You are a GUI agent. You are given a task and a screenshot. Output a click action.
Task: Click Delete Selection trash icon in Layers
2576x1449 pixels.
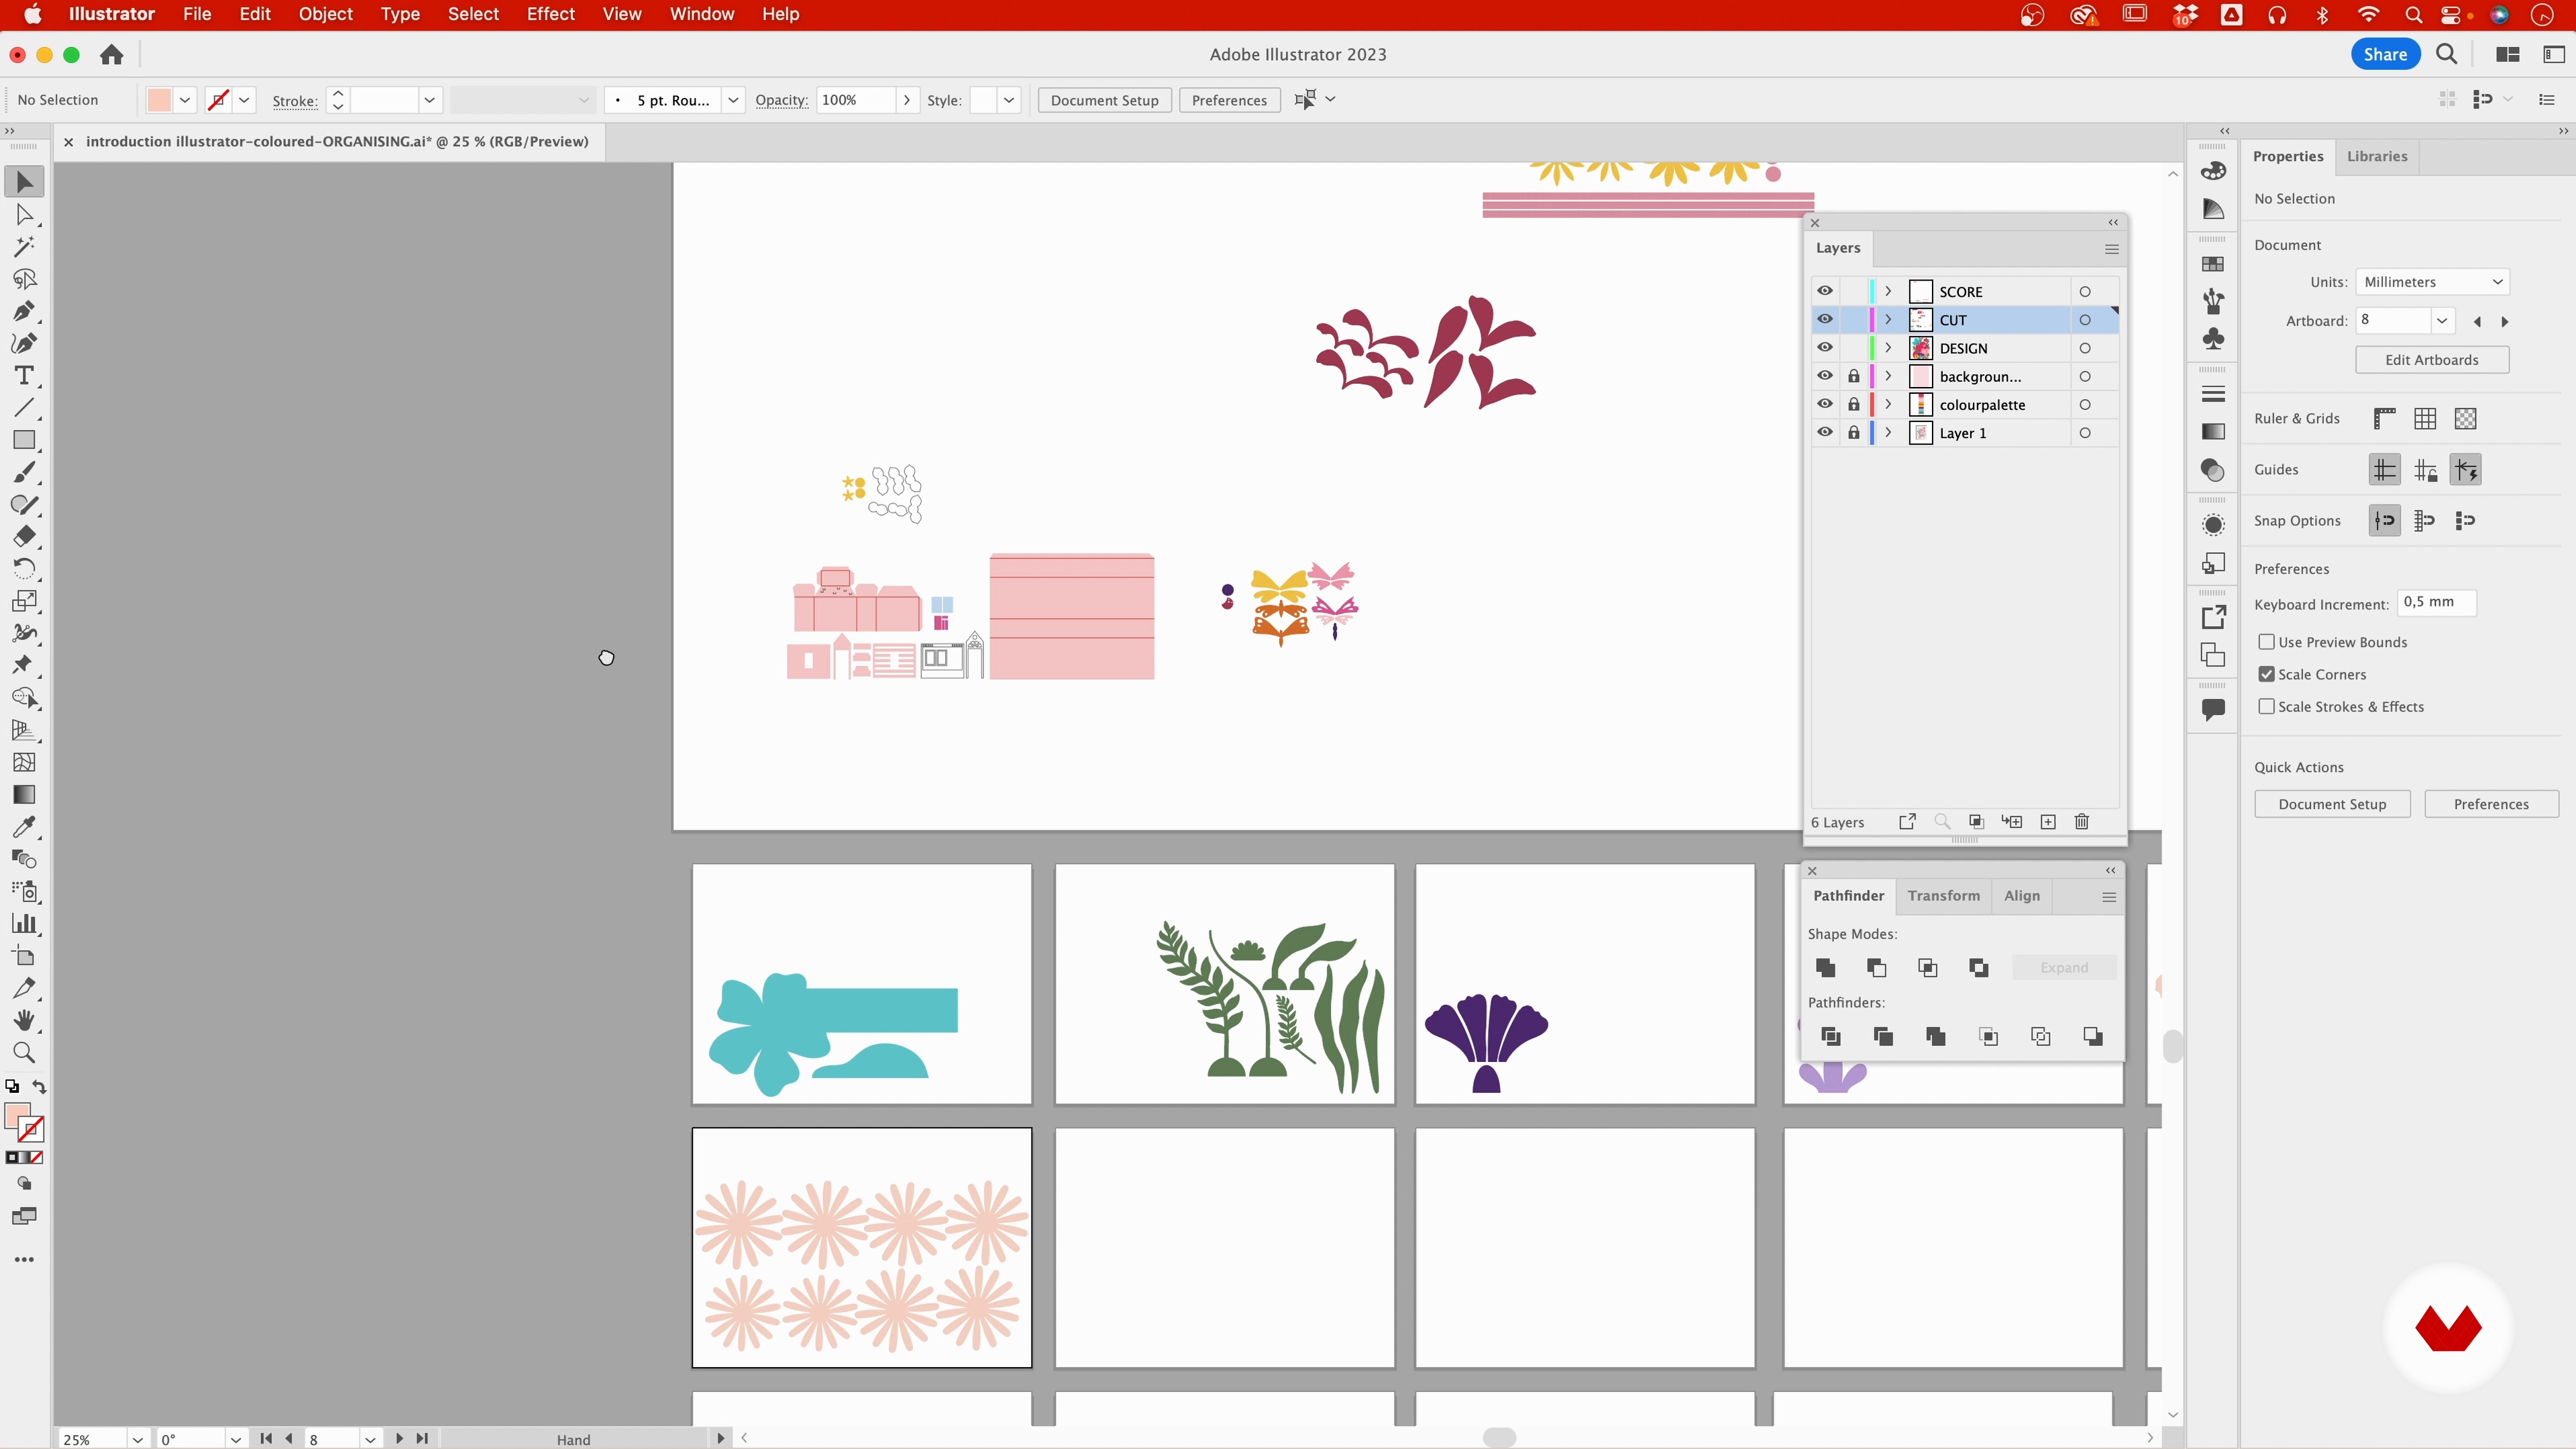pos(2082,822)
